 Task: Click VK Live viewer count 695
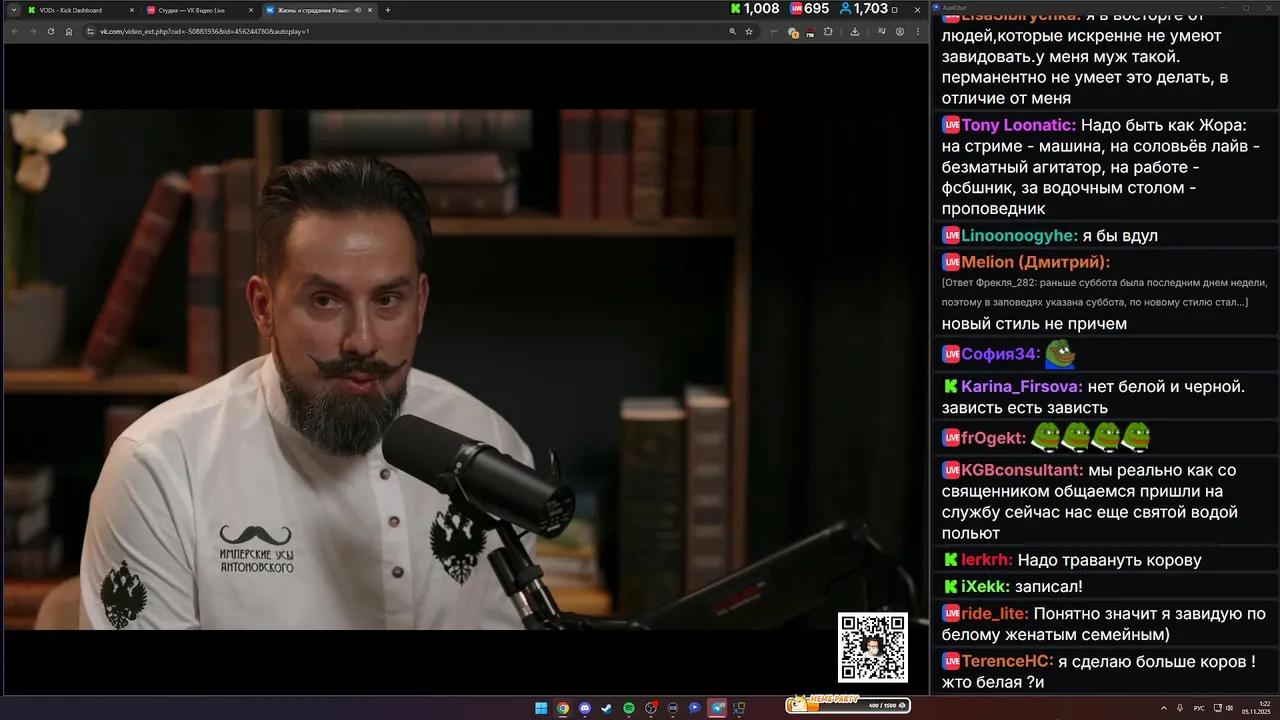(809, 8)
